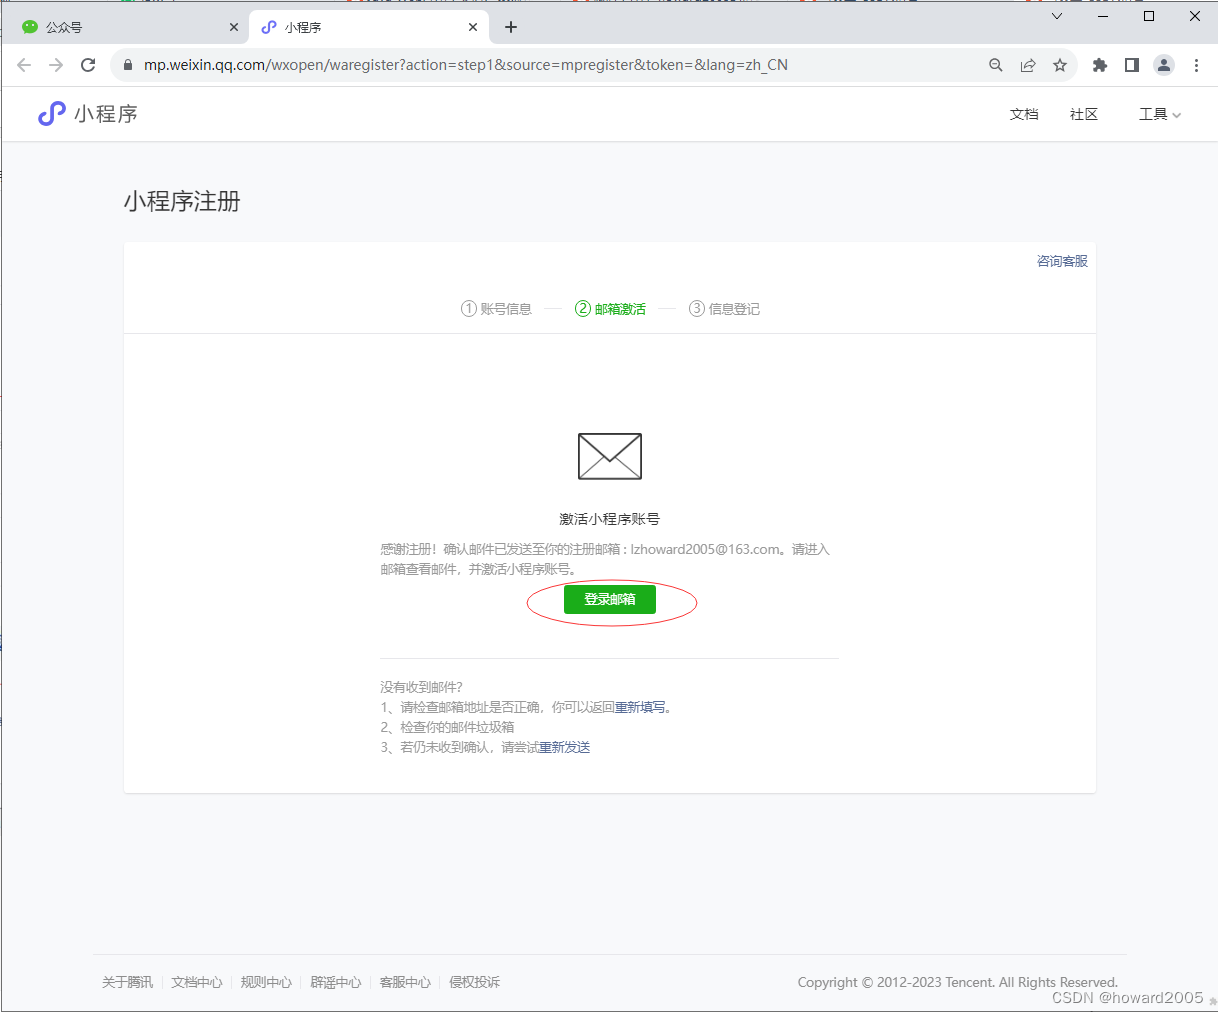Image resolution: width=1218 pixels, height=1013 pixels.
Task: Click the 重新发送 link
Action: 565,746
